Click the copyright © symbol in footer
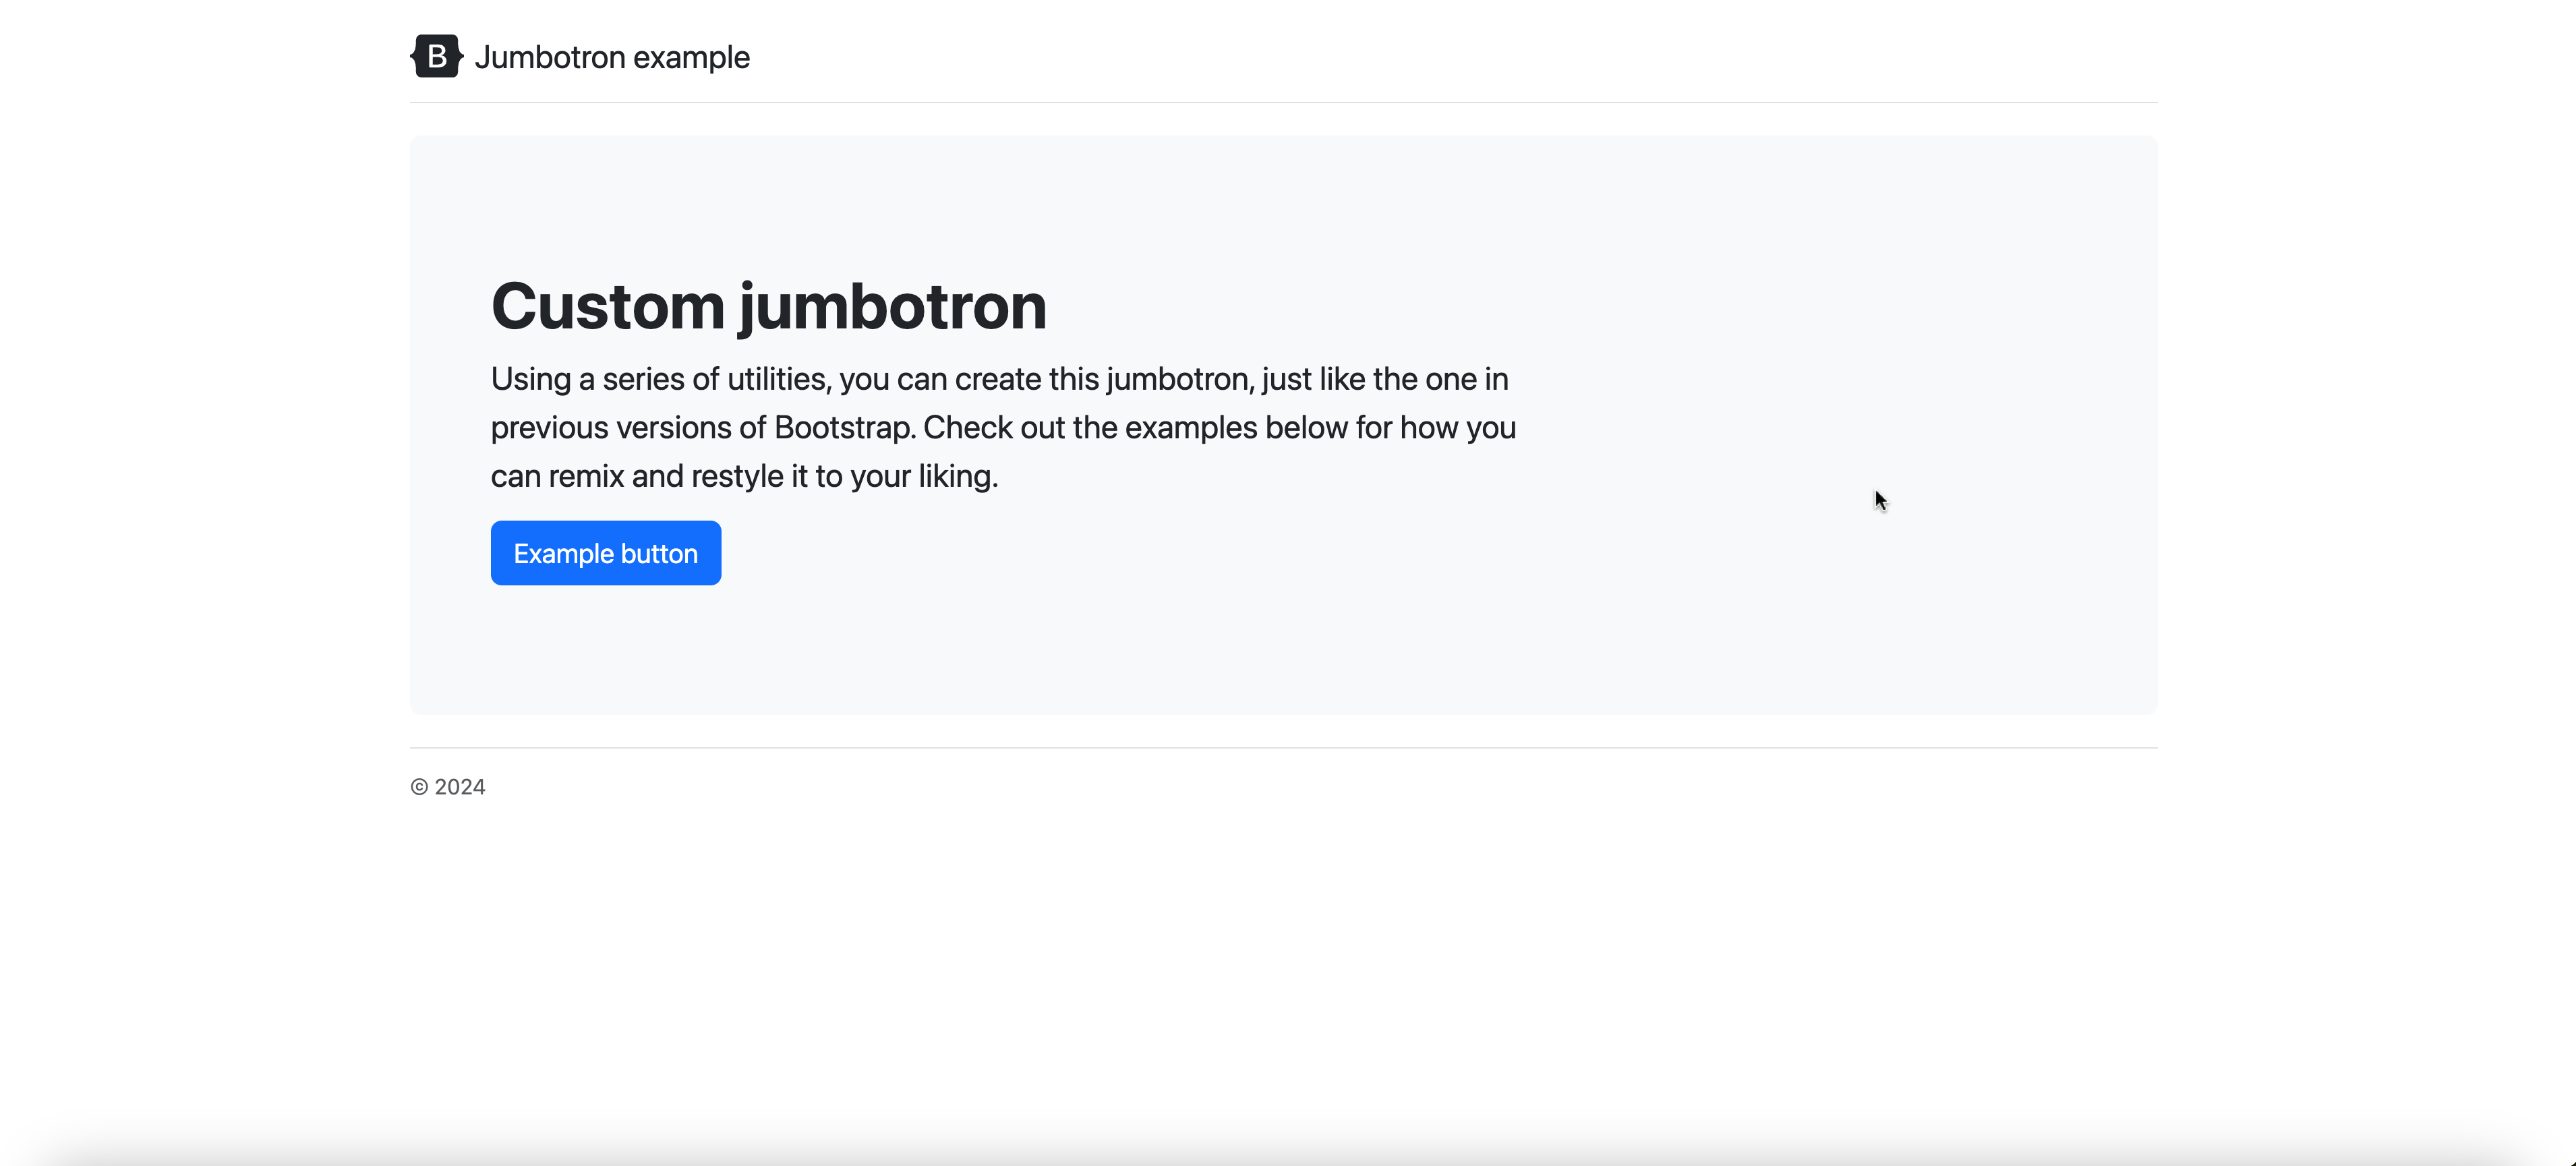2576x1166 pixels. click(419, 787)
